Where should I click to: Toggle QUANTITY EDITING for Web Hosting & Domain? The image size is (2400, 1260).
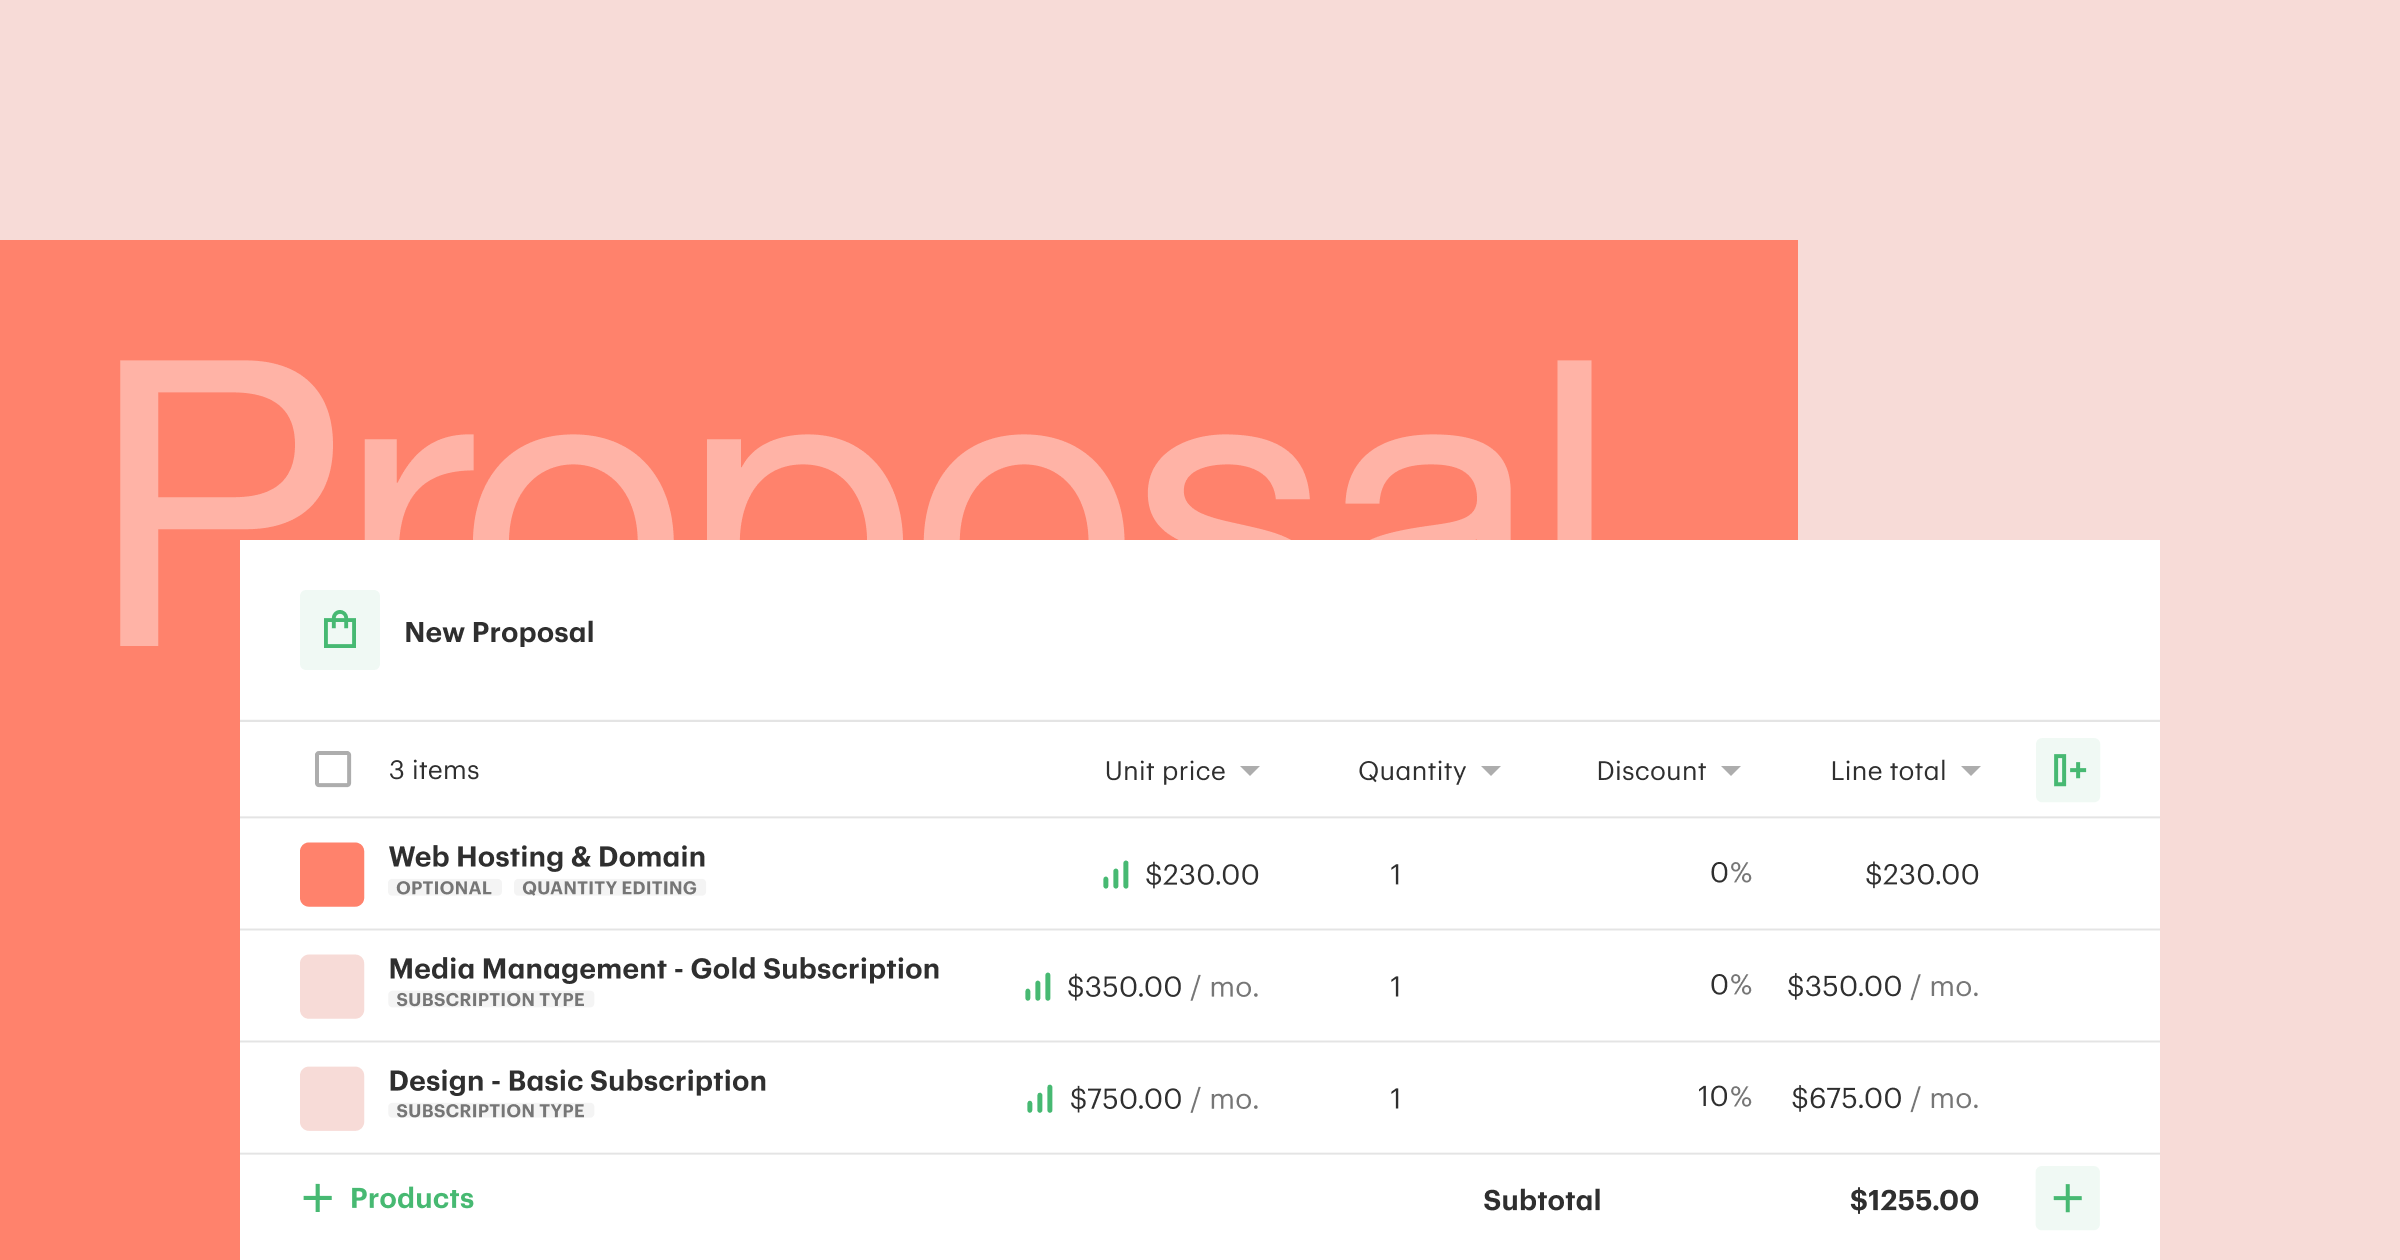[x=608, y=887]
